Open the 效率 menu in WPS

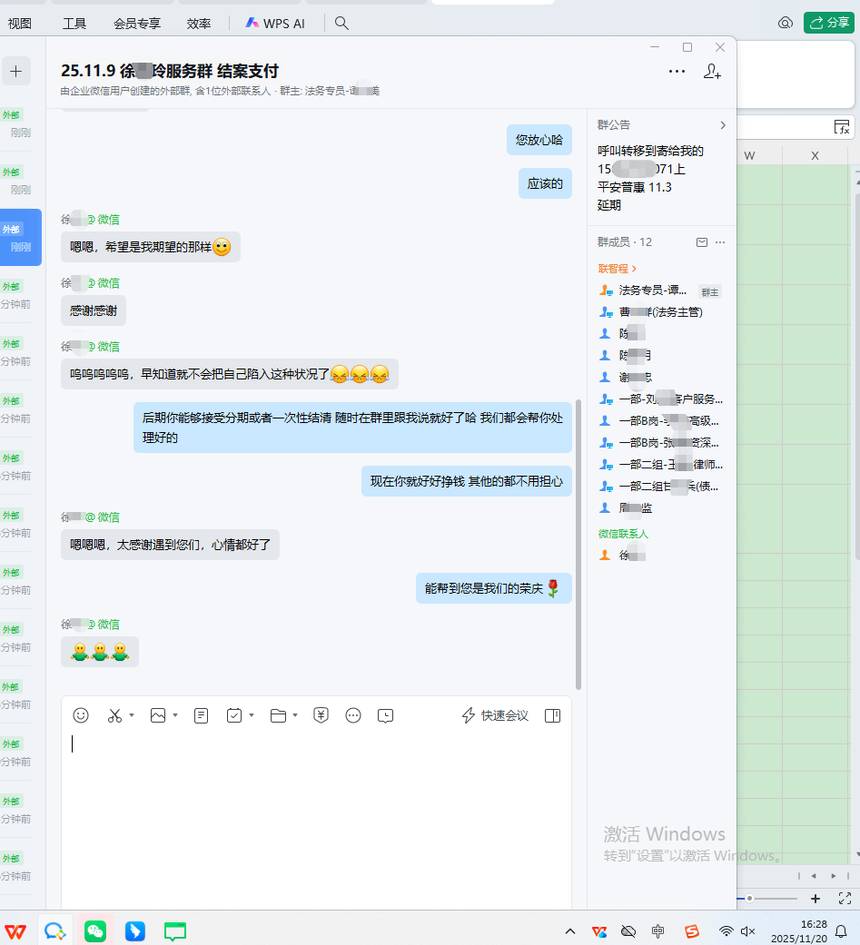click(x=198, y=24)
